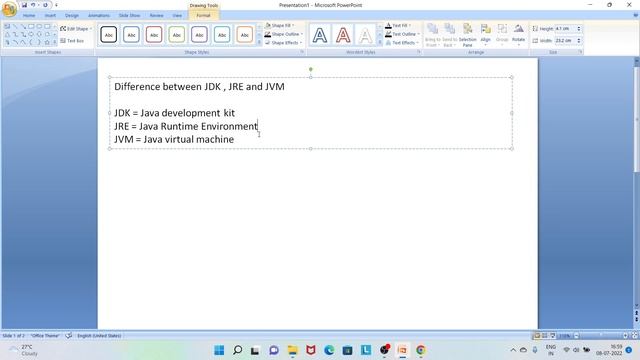Viewport: 640px width, 360px height.
Task: Open the Home ribbon tab
Action: (29, 16)
